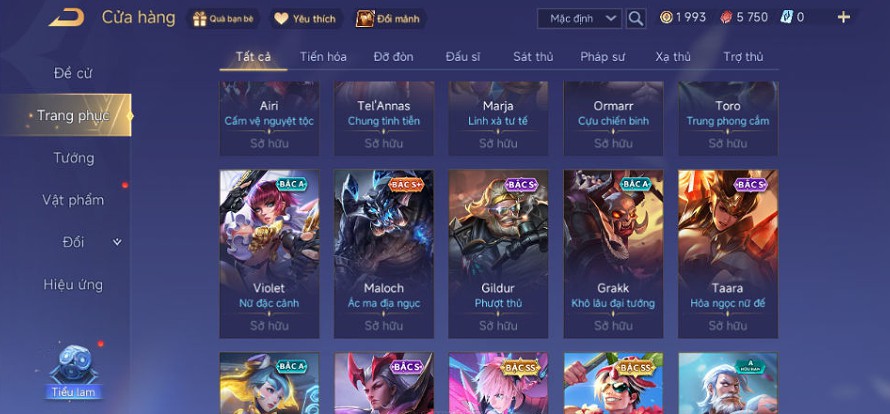Select the Tiến hóa tab
Image resolution: width=890 pixels, height=414 pixels.
click(323, 57)
